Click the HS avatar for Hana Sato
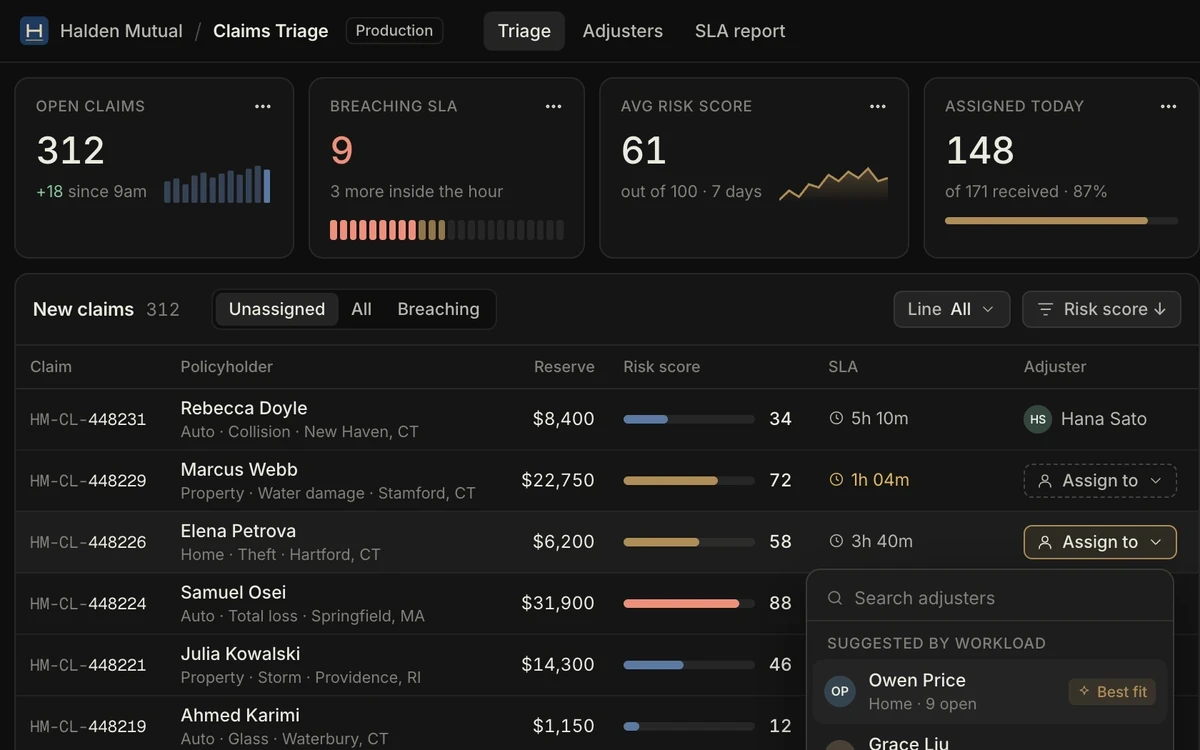This screenshot has width=1200, height=750. click(1038, 419)
